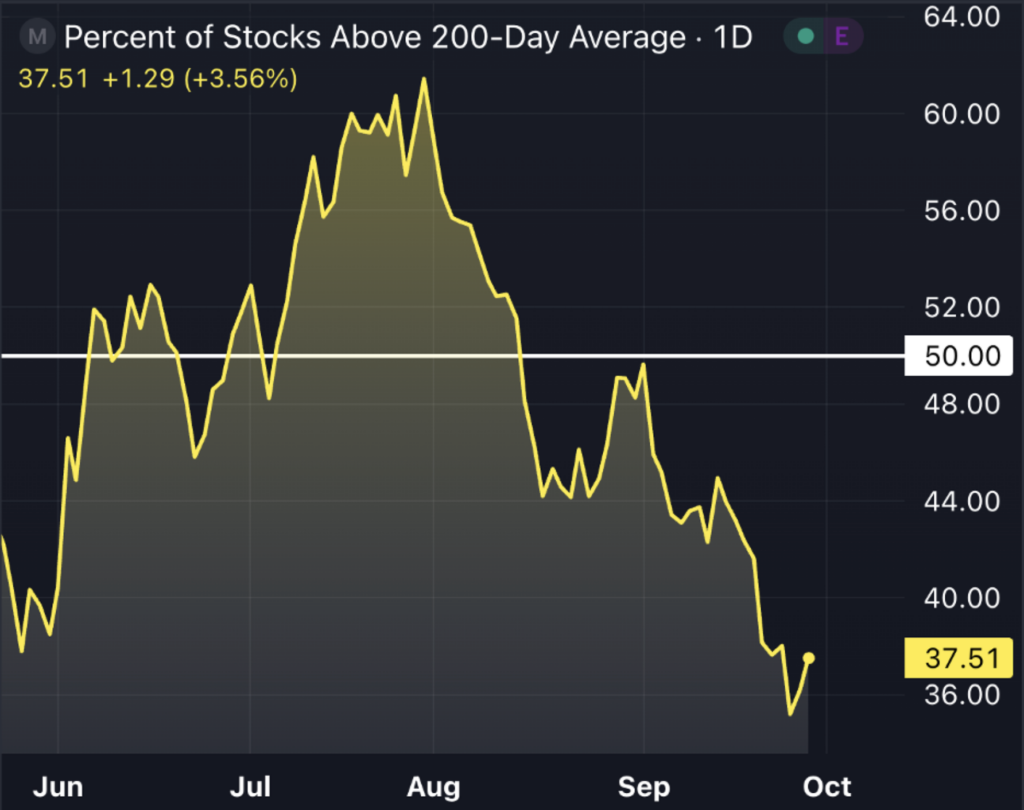This screenshot has width=1024, height=810.
Task: Select the chart title Percent of Stocks Above 200-Day Average
Action: [375, 37]
